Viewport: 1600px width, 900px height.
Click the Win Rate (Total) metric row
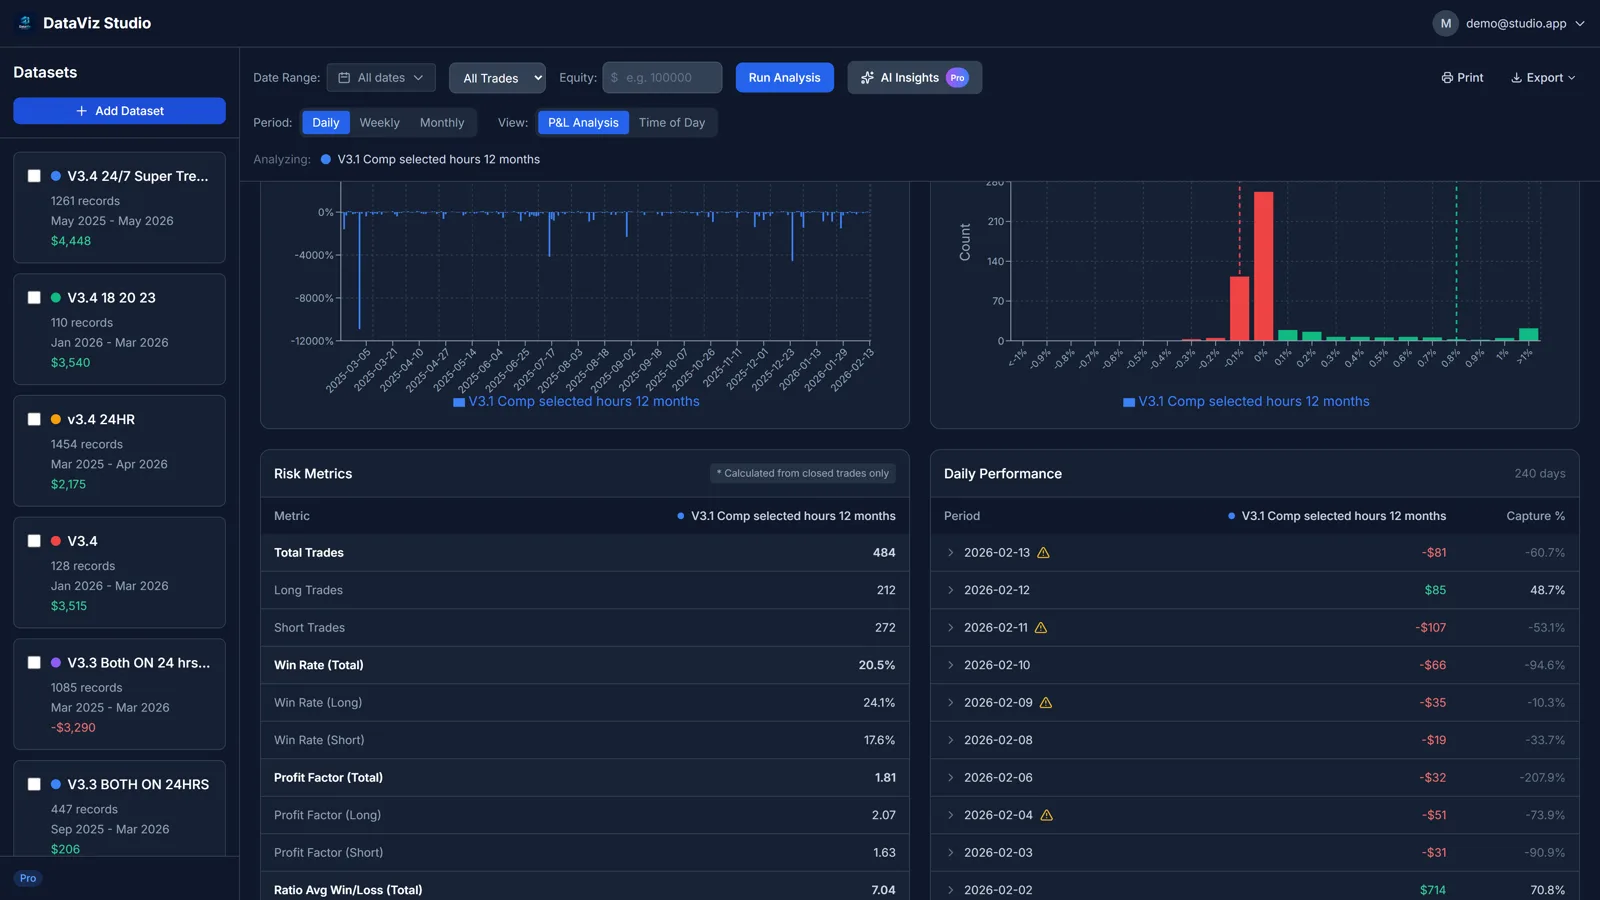tap(585, 665)
